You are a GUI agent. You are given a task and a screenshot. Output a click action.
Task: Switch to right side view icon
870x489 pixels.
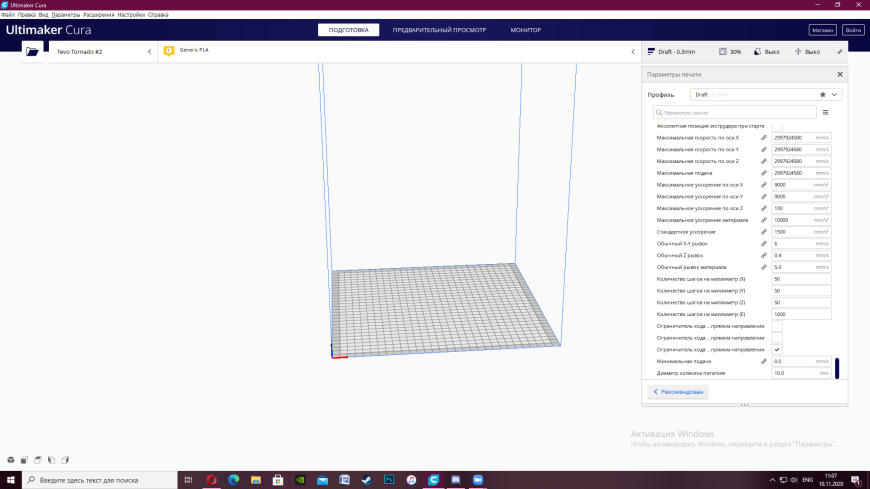65,460
